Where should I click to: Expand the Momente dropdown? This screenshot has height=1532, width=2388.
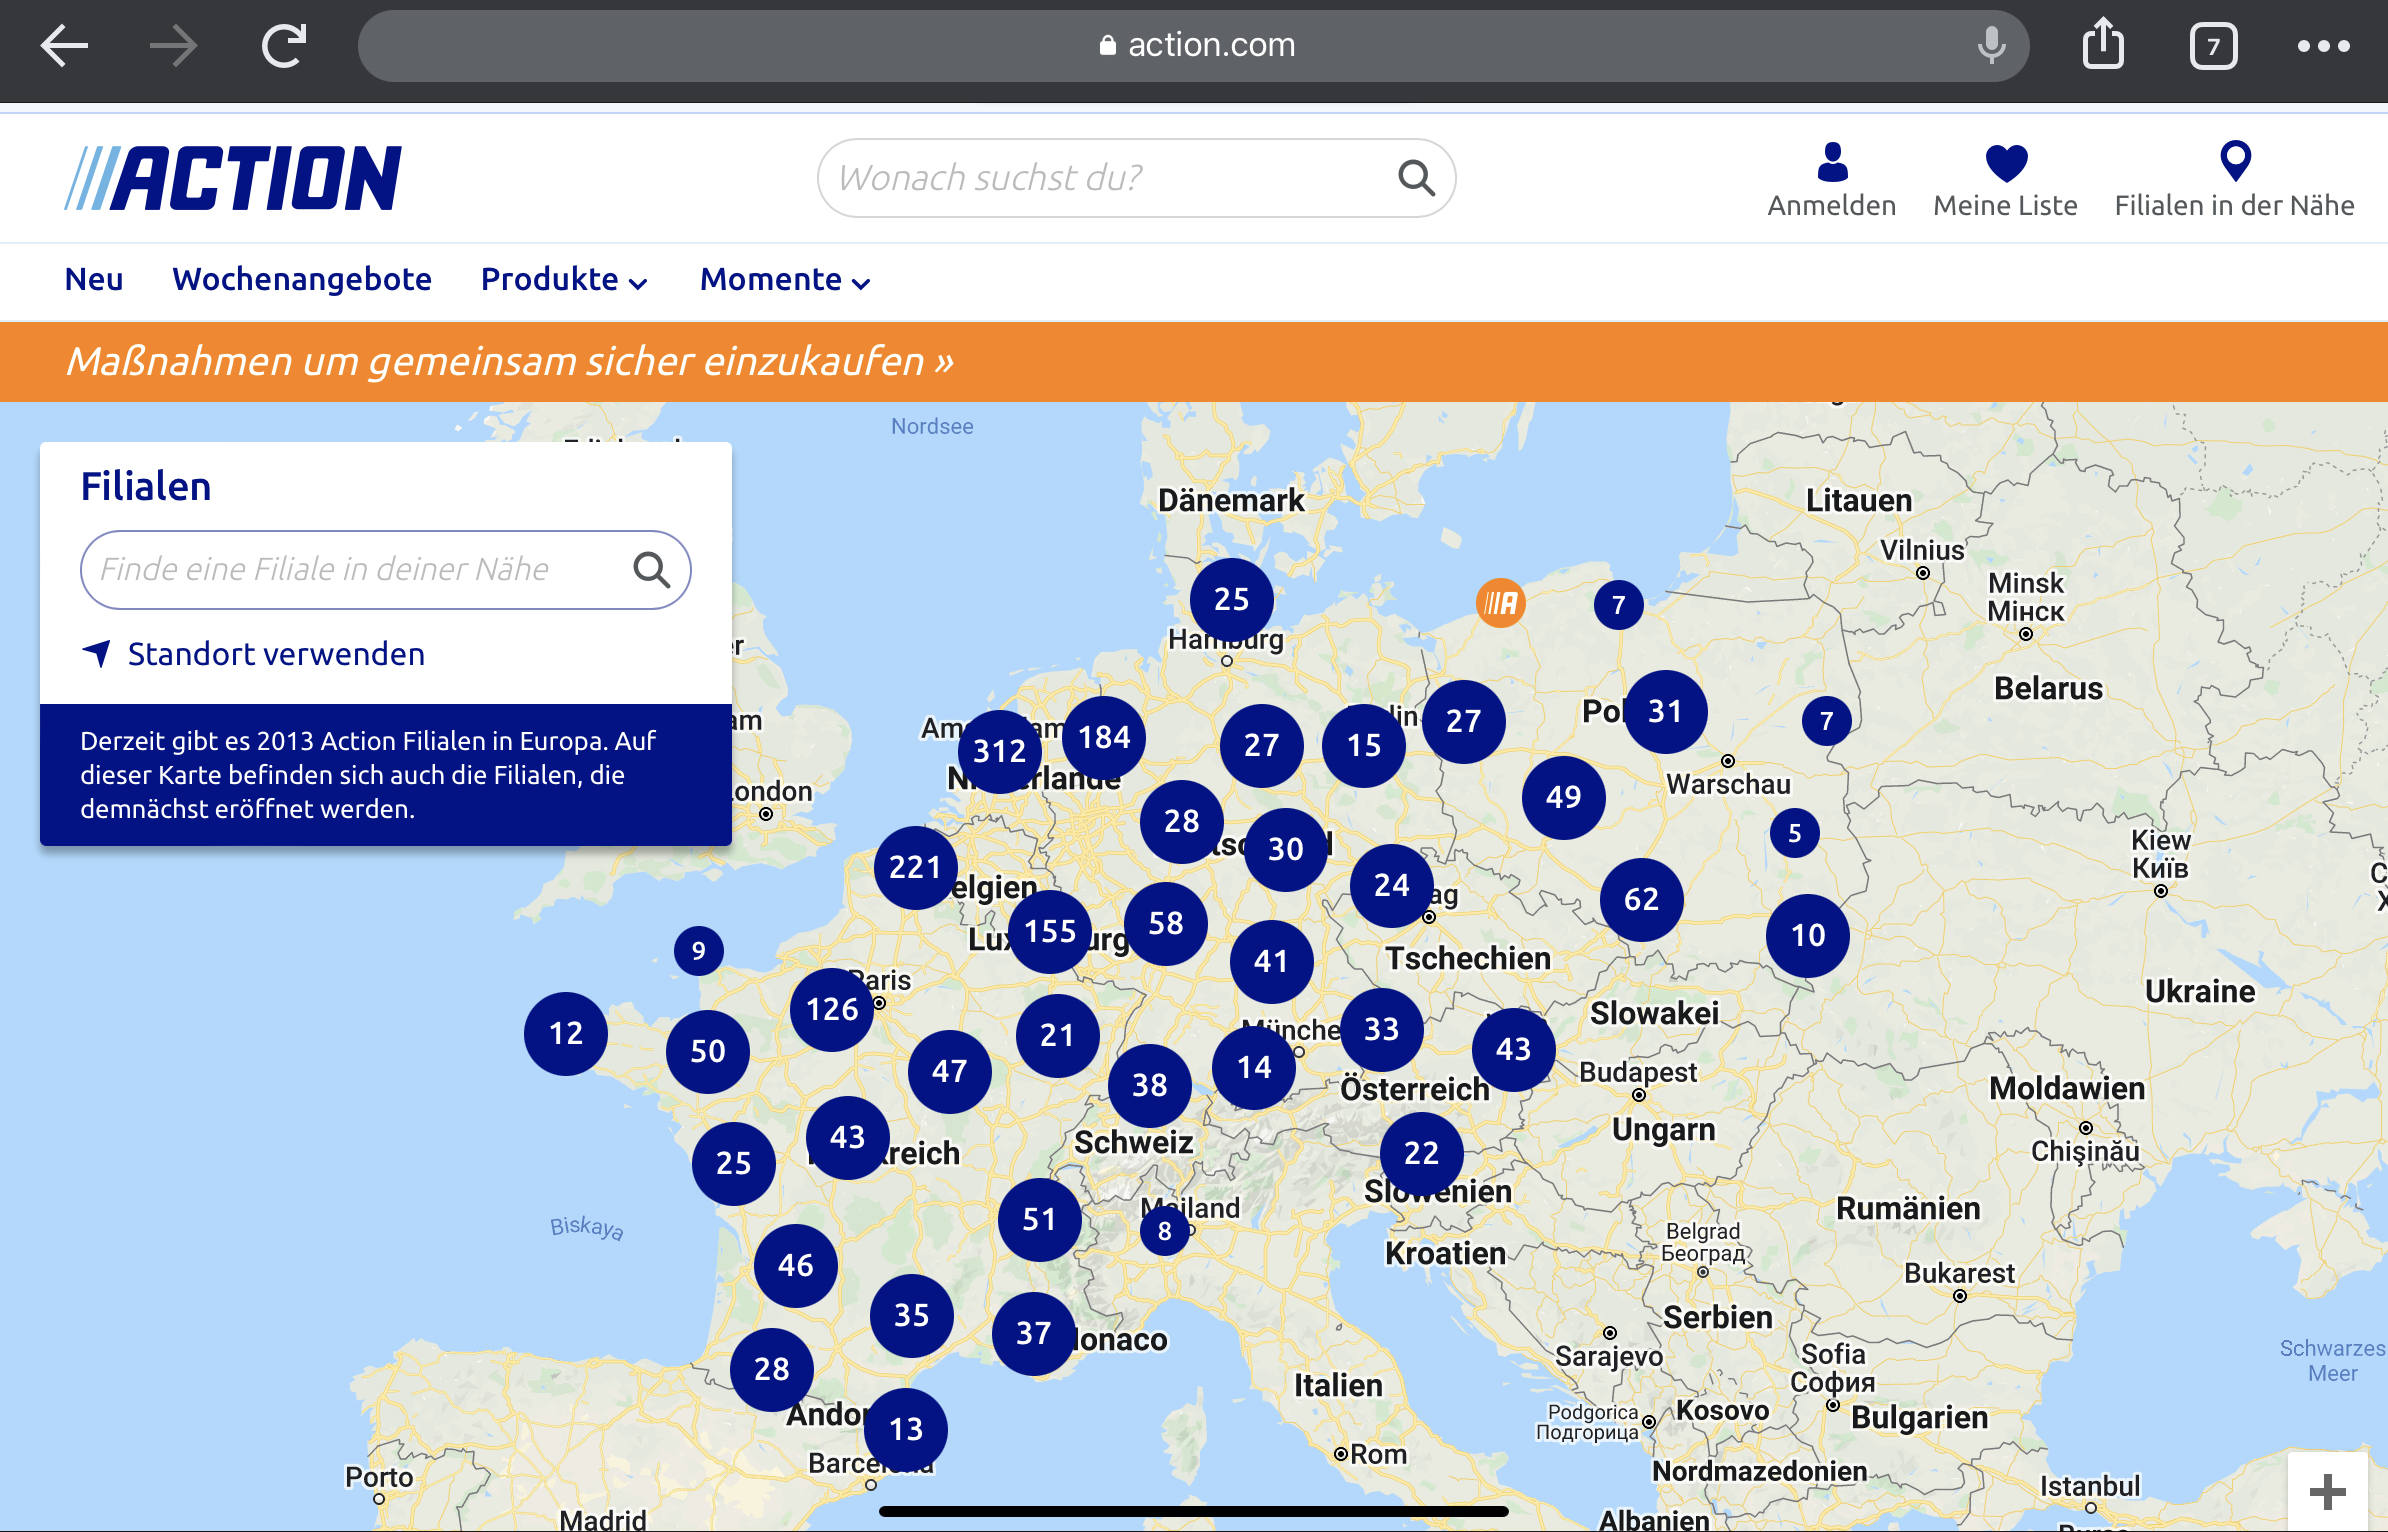[x=785, y=279]
